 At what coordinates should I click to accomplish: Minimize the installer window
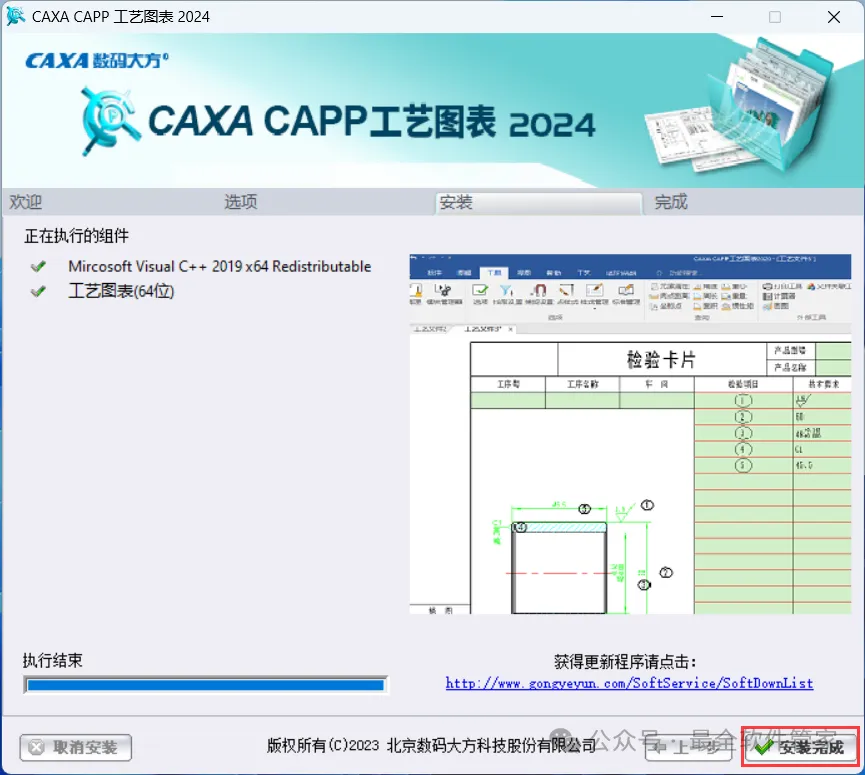coord(717,17)
